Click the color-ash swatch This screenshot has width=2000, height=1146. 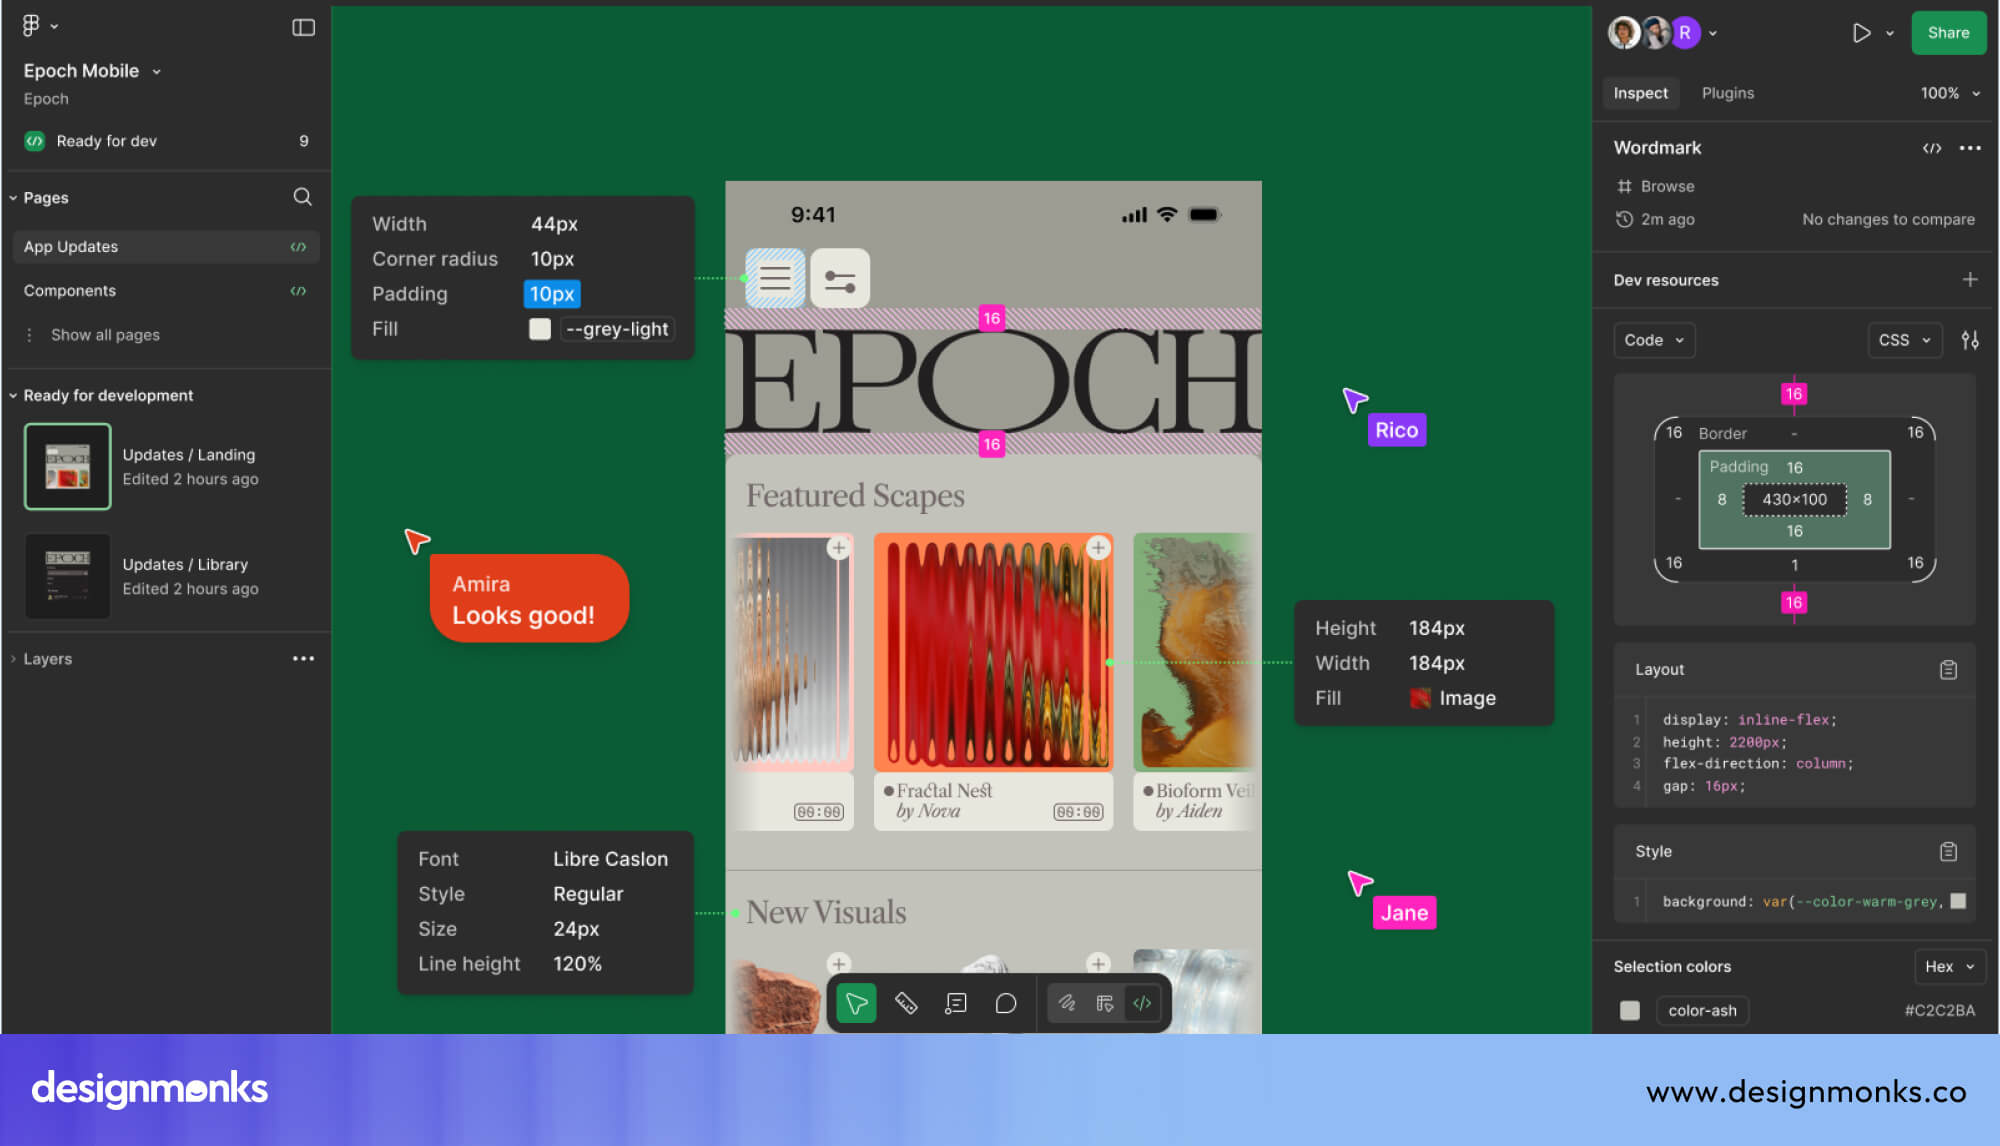click(1630, 1010)
